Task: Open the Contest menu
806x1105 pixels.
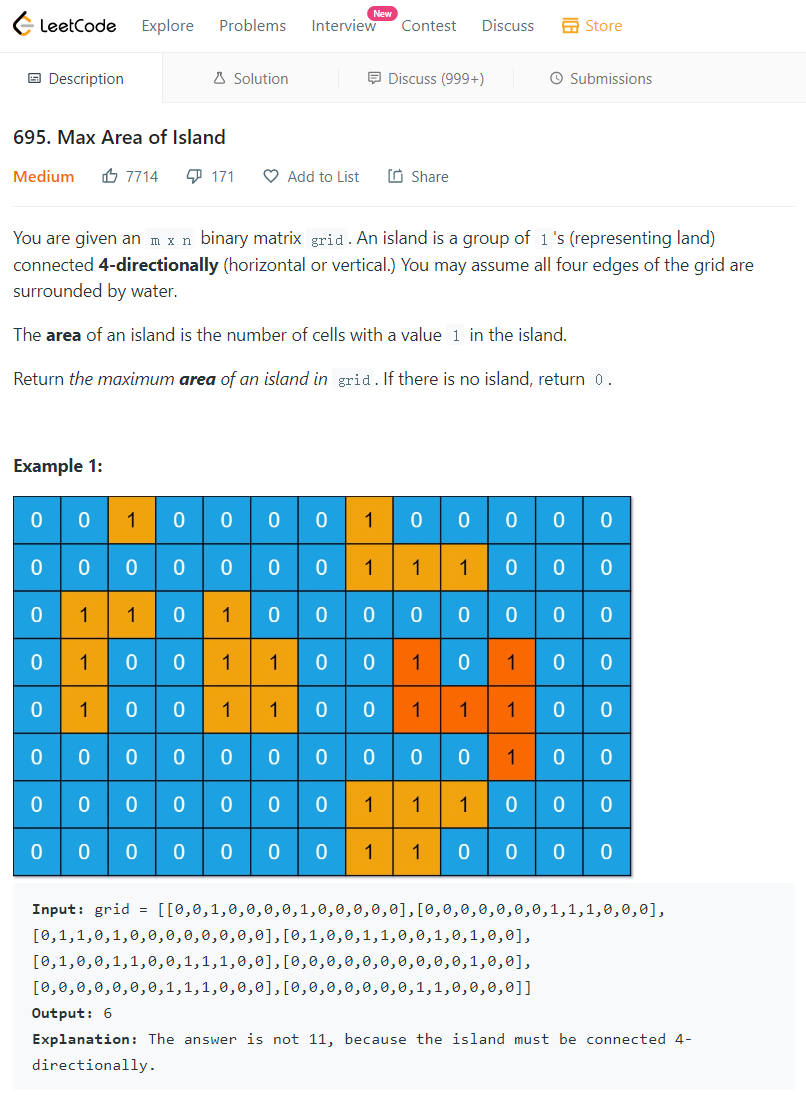Action: point(429,25)
